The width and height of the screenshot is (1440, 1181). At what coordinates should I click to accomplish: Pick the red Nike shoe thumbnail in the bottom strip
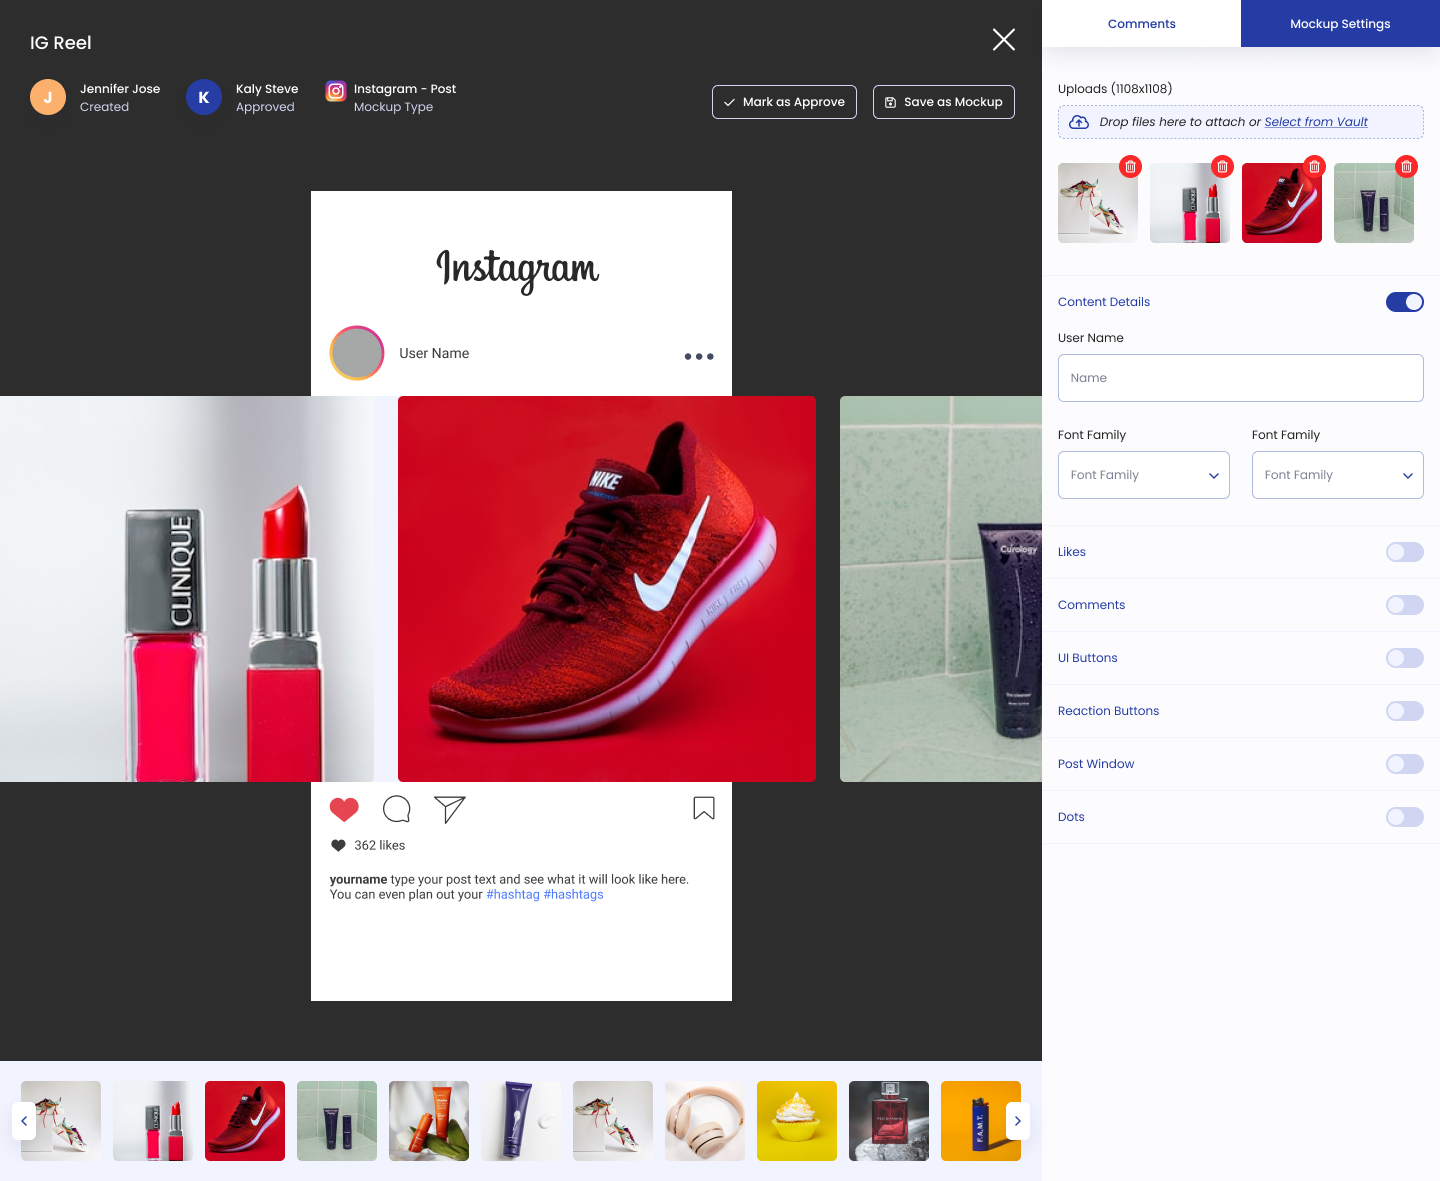click(x=245, y=1121)
